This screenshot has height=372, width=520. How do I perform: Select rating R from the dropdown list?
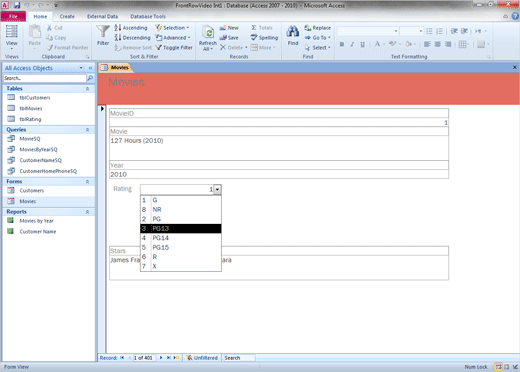181,257
